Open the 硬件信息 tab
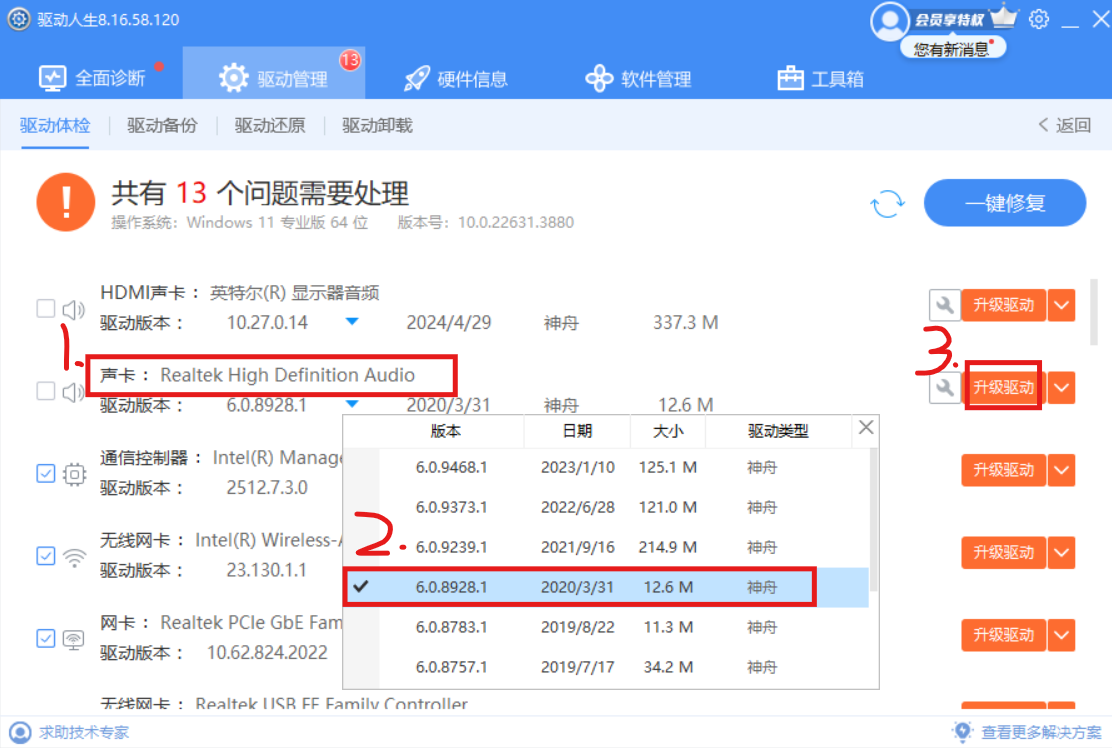 [455, 78]
